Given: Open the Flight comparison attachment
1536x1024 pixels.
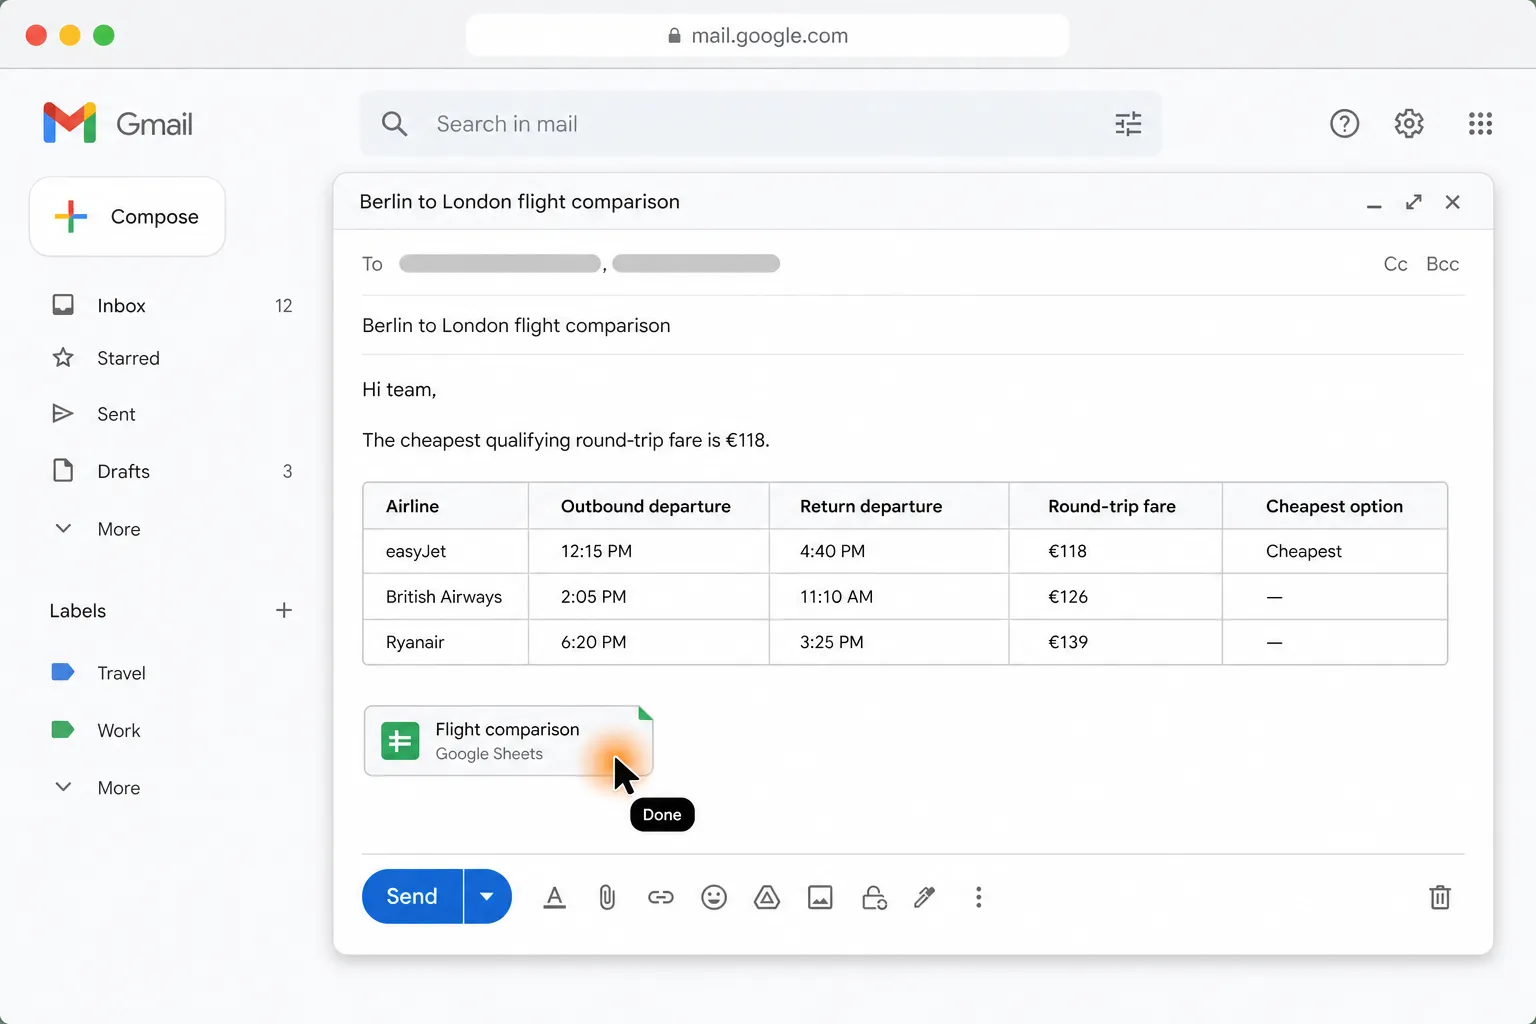Looking at the screenshot, I should tap(508, 741).
